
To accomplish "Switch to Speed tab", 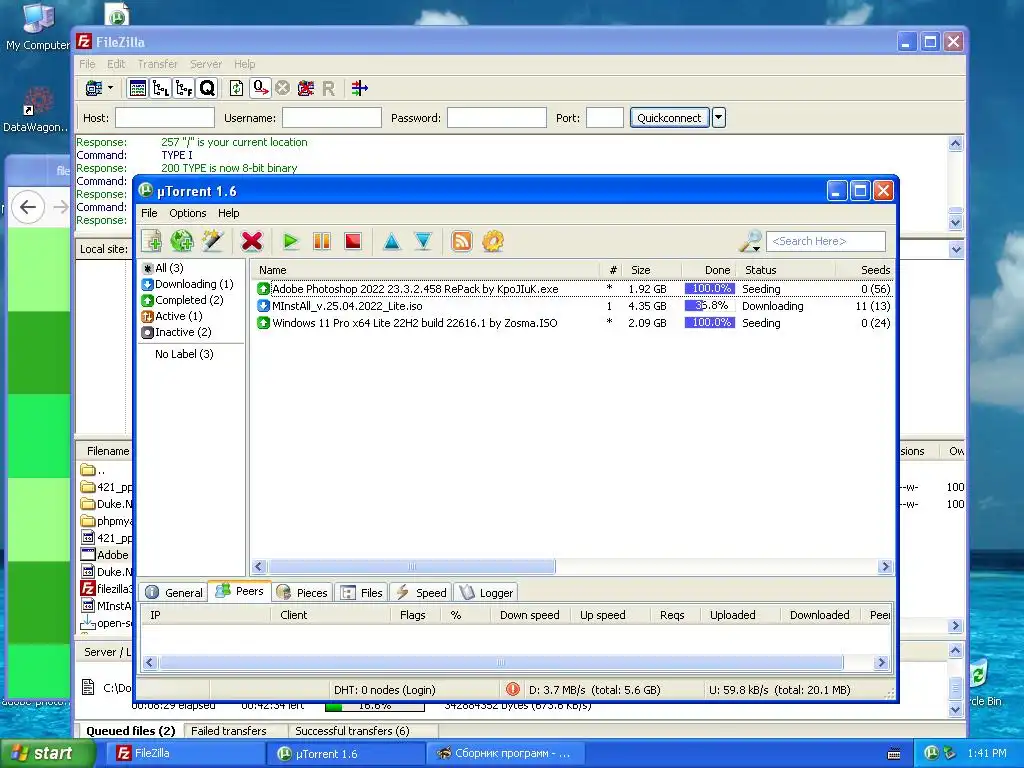I will [421, 592].
